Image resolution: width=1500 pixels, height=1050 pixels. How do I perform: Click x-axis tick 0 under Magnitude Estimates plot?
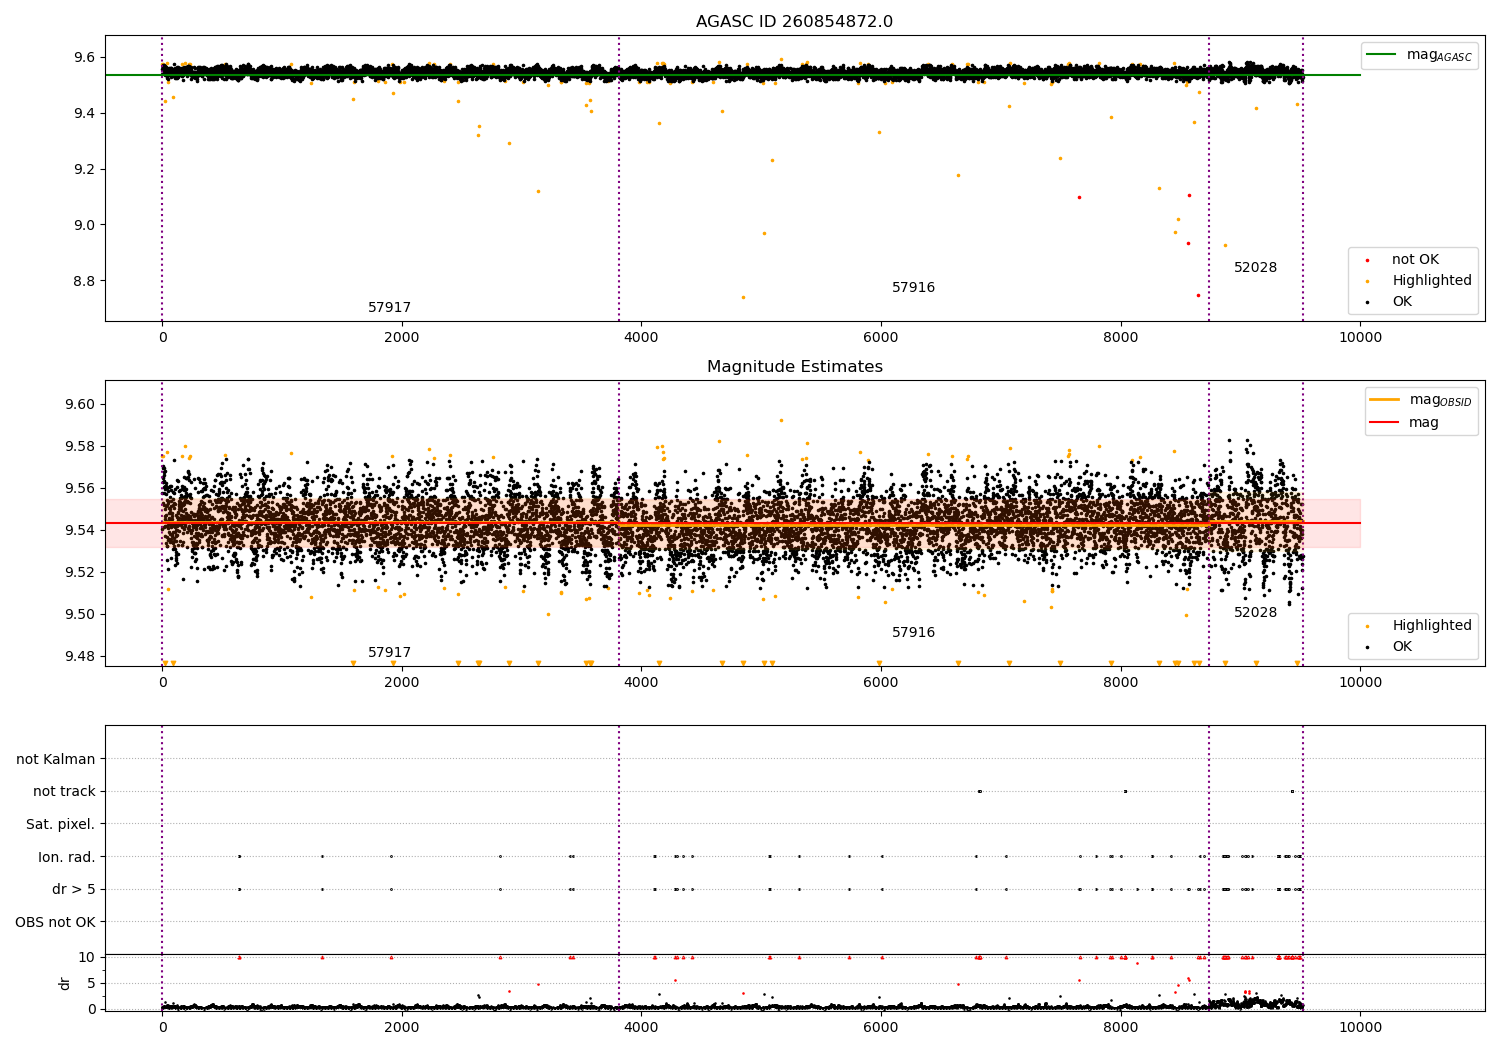point(162,683)
